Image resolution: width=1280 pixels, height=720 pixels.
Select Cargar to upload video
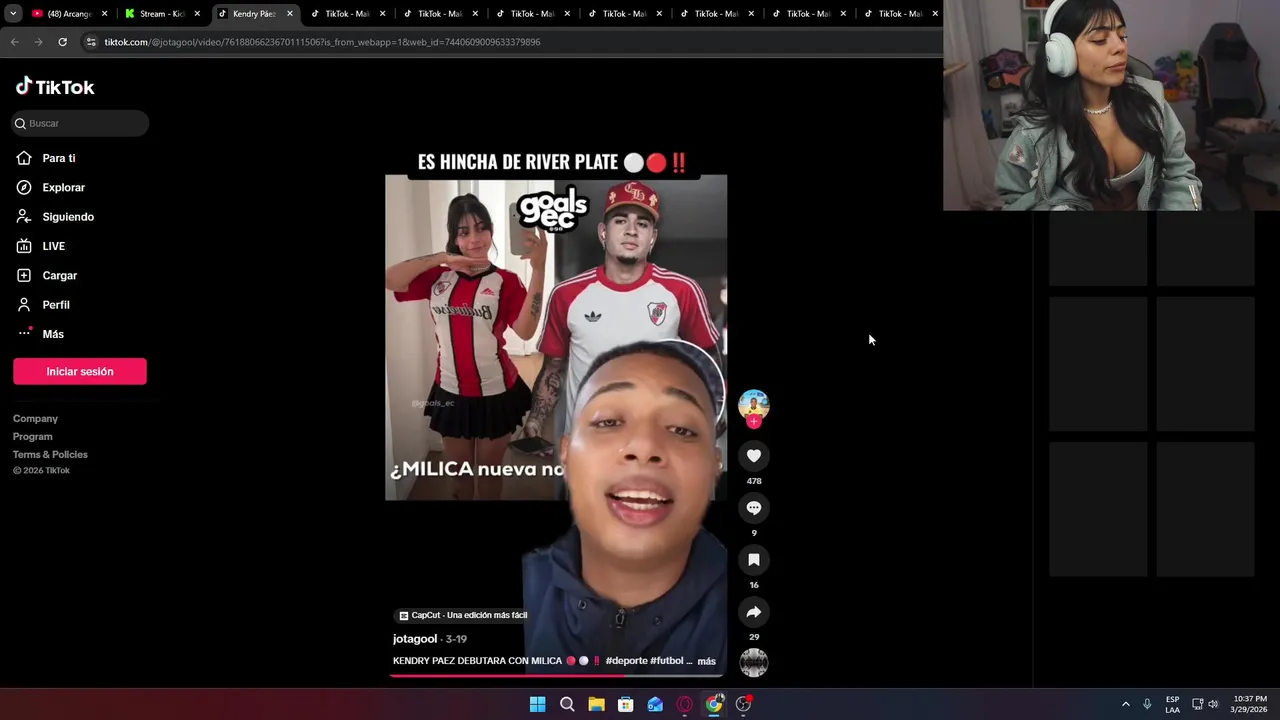59,275
